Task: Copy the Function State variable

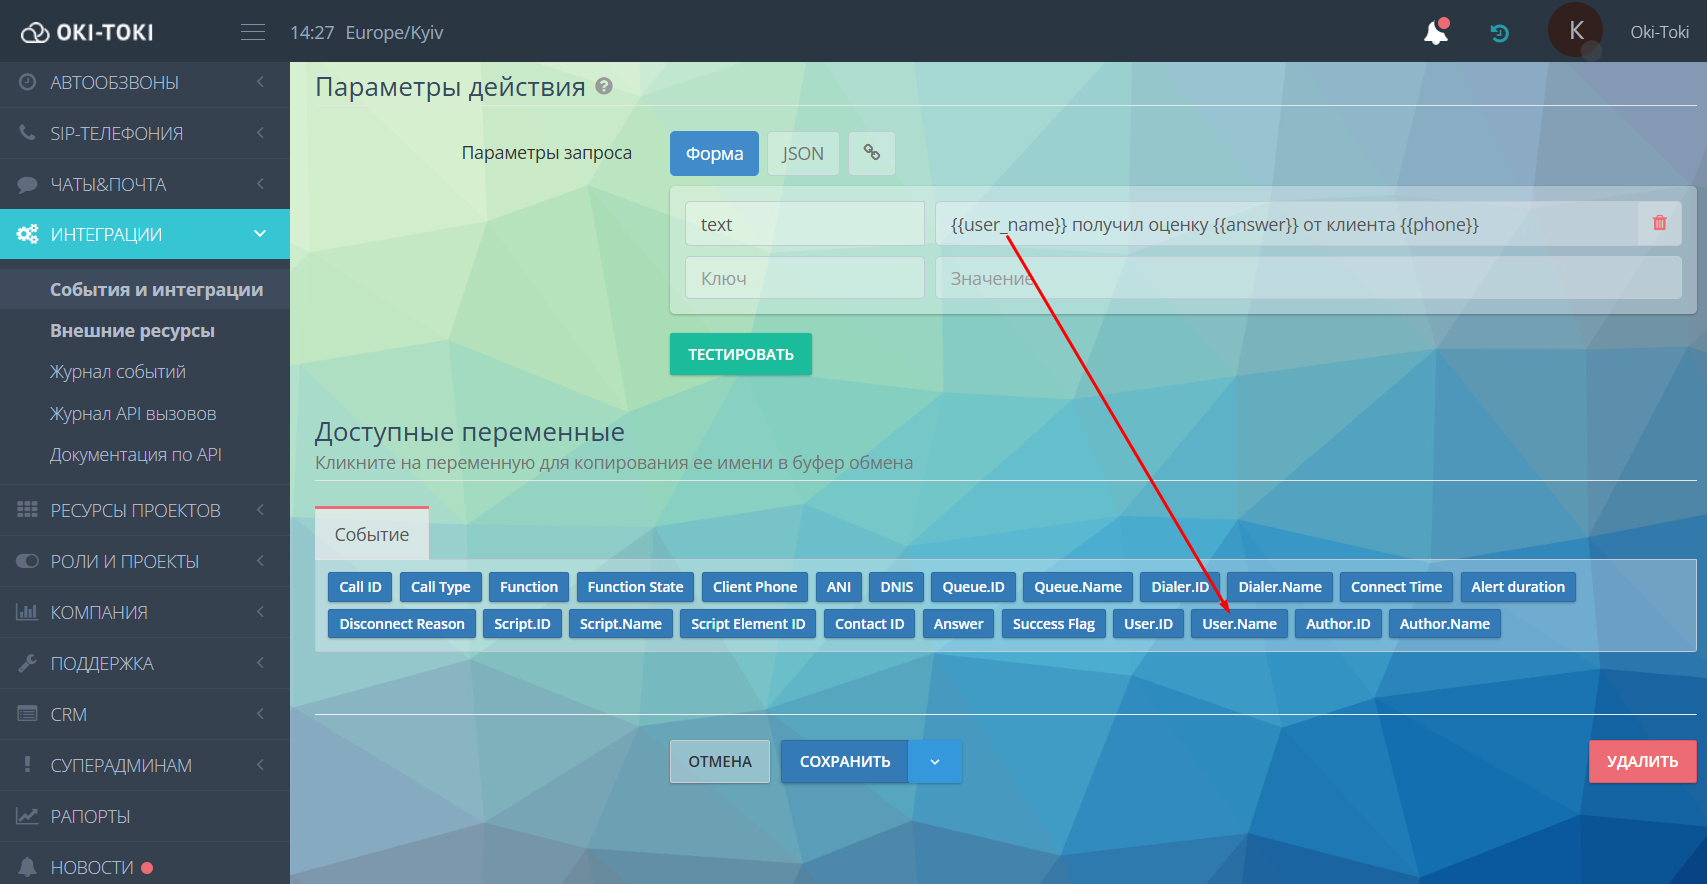Action: pos(635,586)
